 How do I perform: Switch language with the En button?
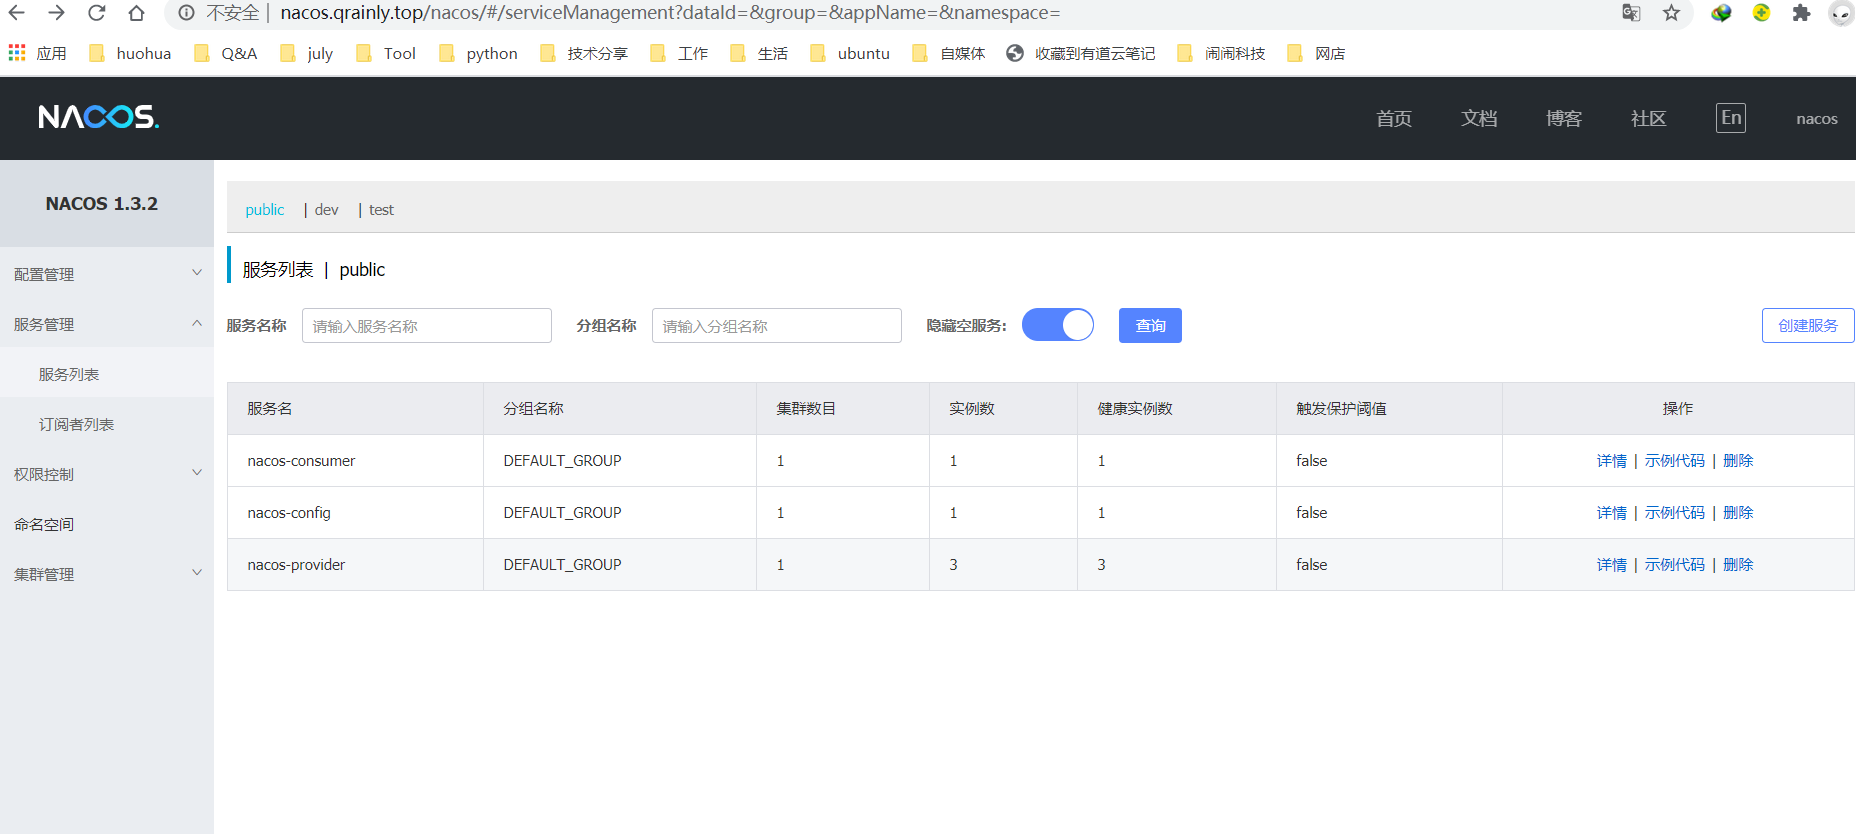(1731, 118)
